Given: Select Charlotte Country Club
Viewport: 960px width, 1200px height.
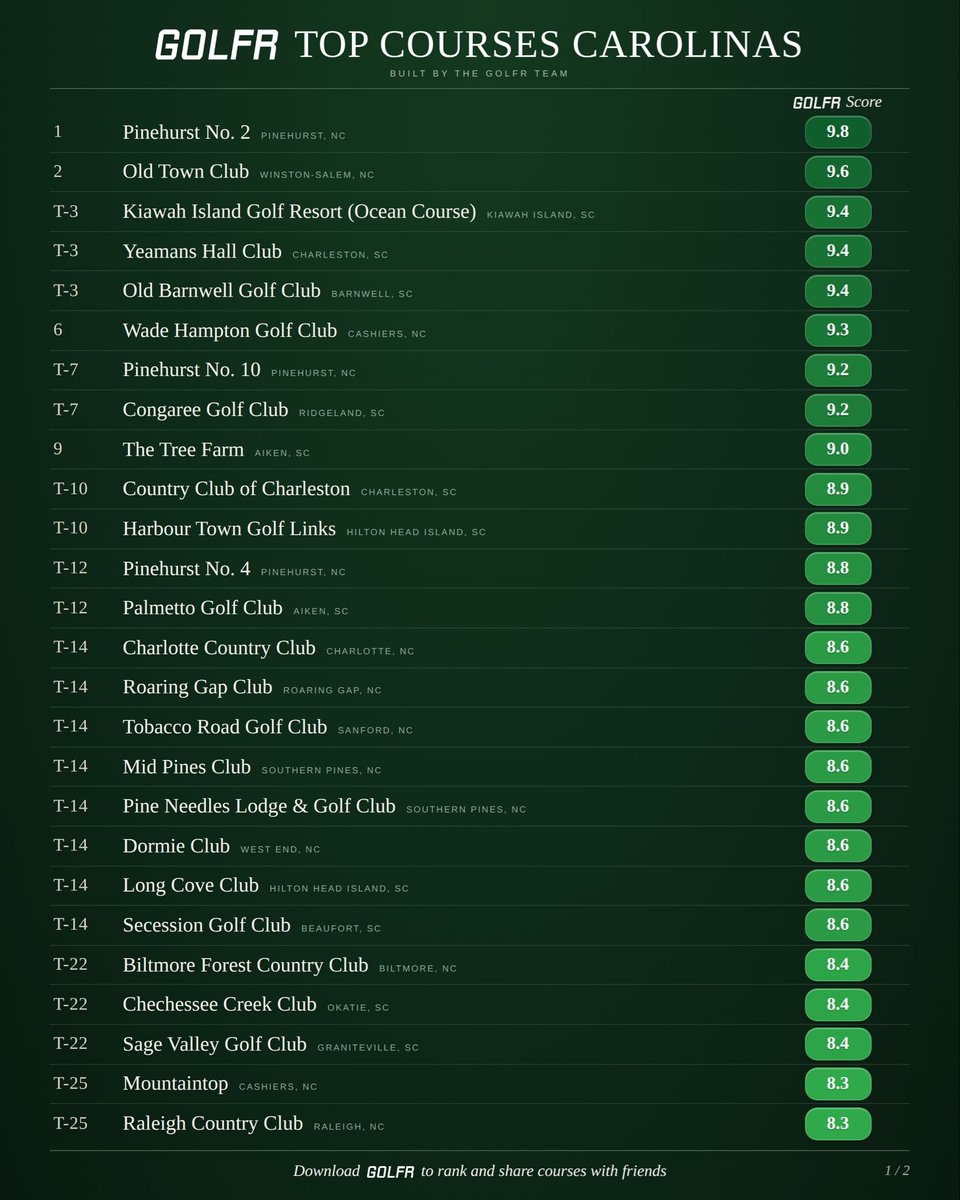Looking at the screenshot, I should point(219,648).
